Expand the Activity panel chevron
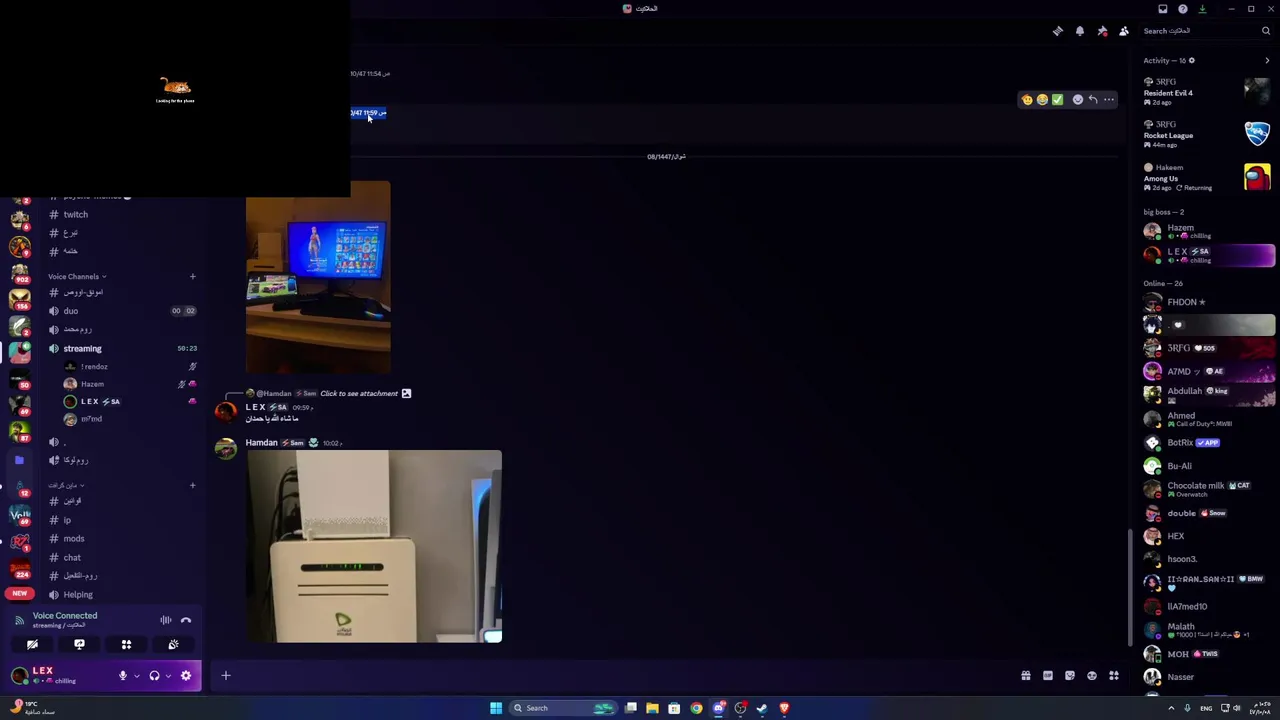Viewport: 1280px width, 720px height. pyautogui.click(x=1267, y=61)
